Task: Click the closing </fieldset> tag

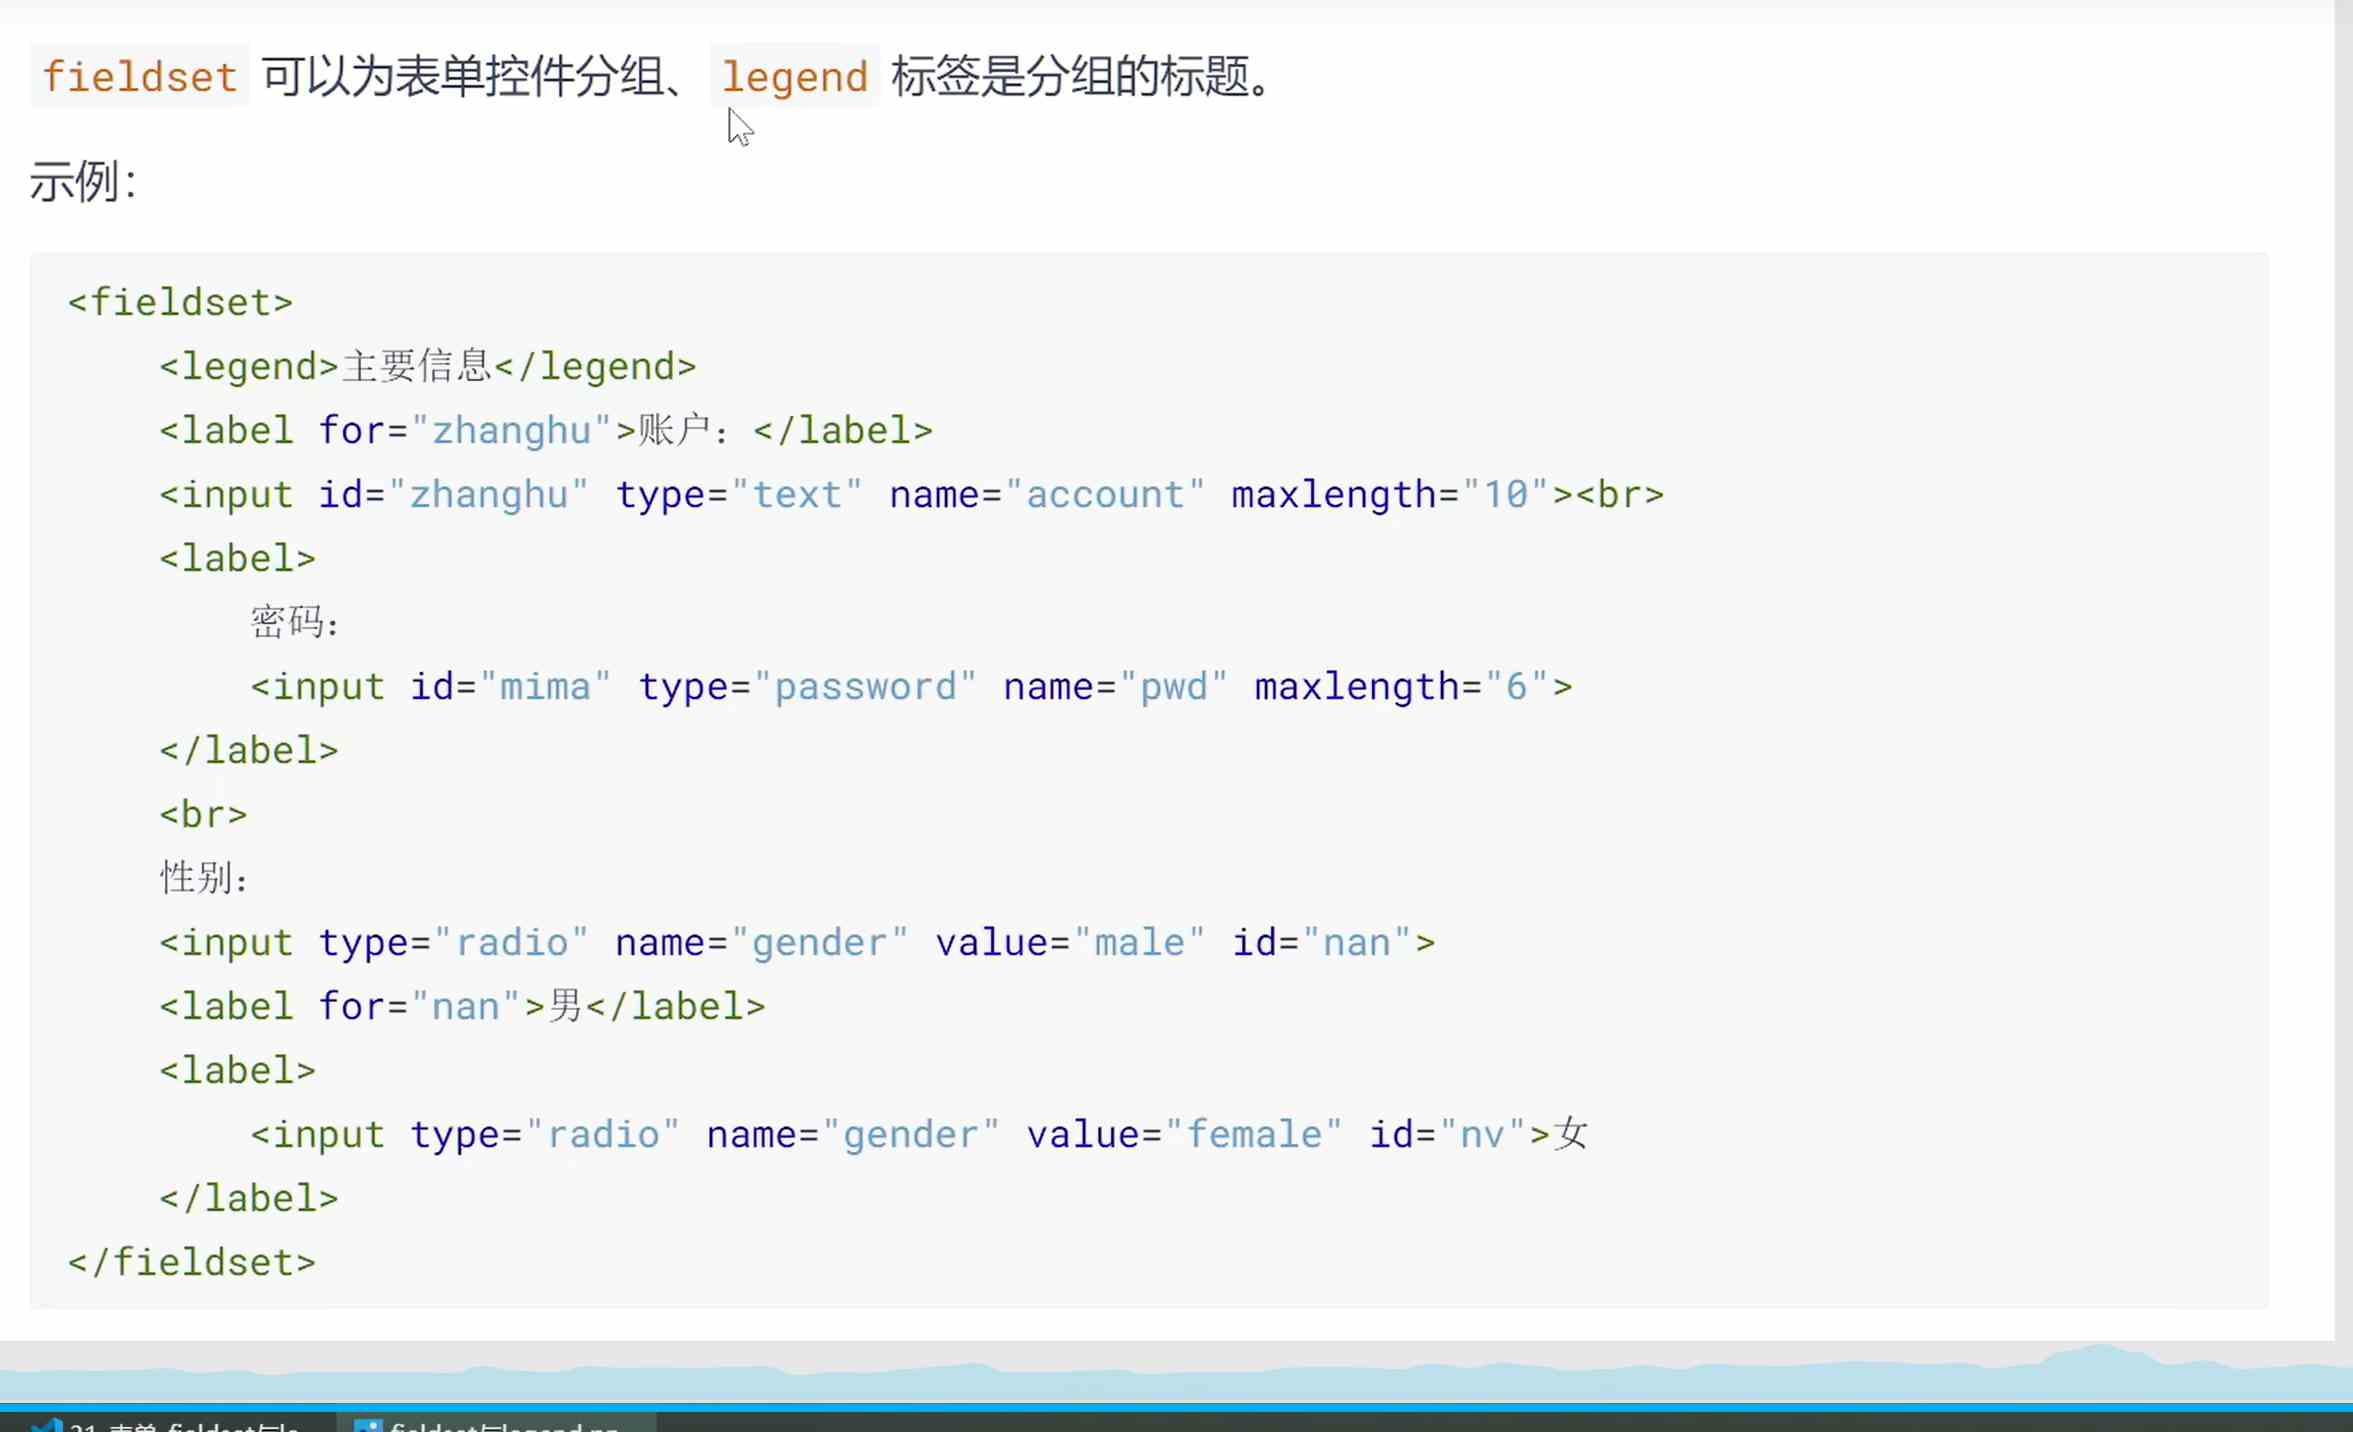Action: [191, 1262]
